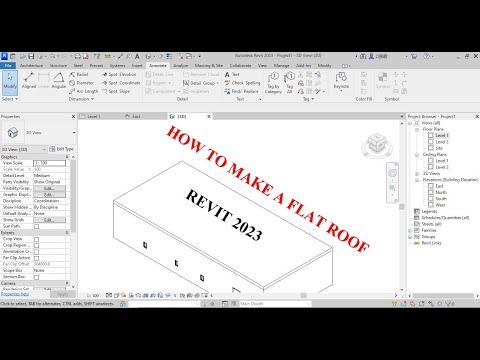Expand the 3D Views tree node

417,174
